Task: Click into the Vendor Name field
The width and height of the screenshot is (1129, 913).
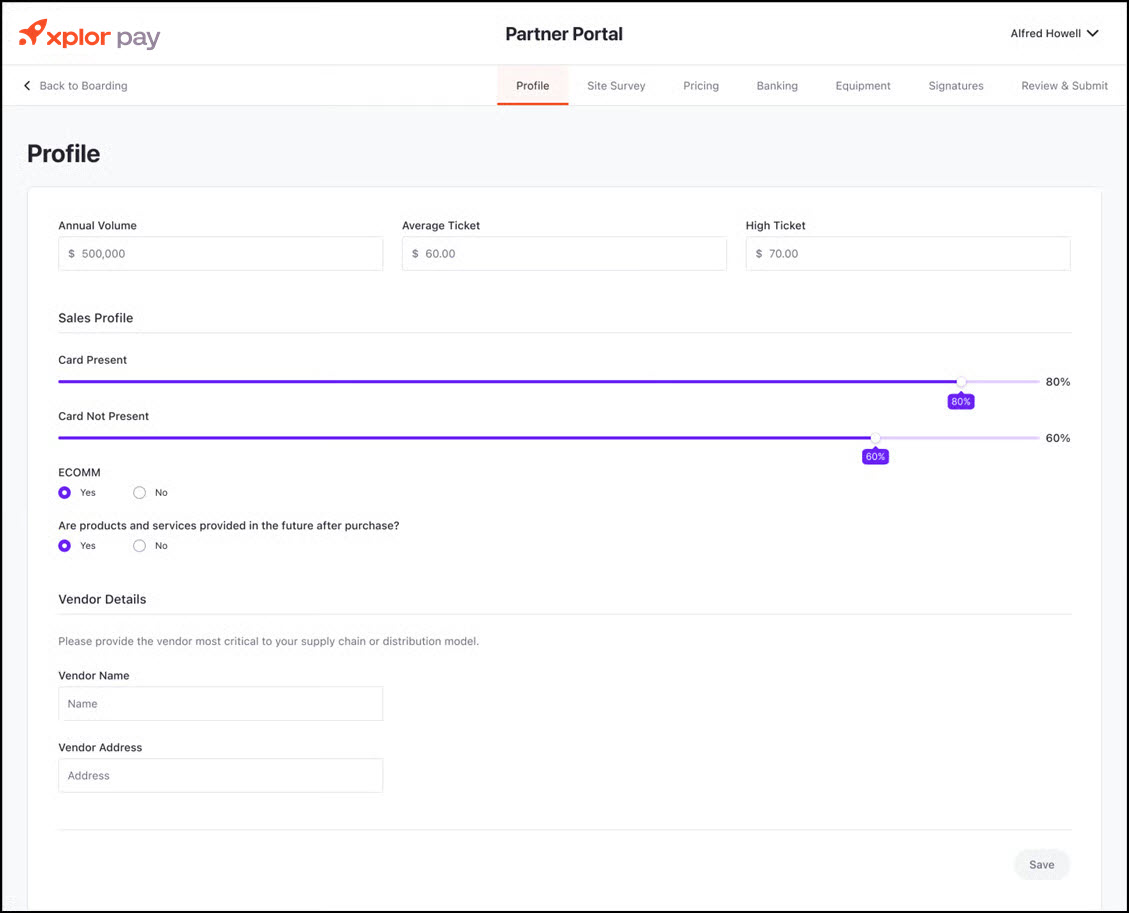Action: 220,704
